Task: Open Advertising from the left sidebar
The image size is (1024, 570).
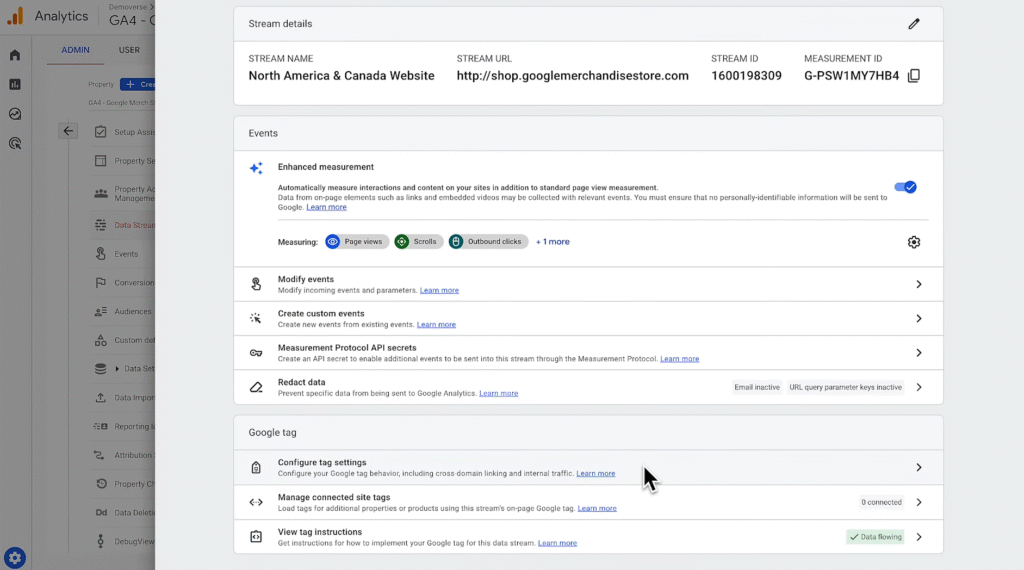Action: [15, 143]
